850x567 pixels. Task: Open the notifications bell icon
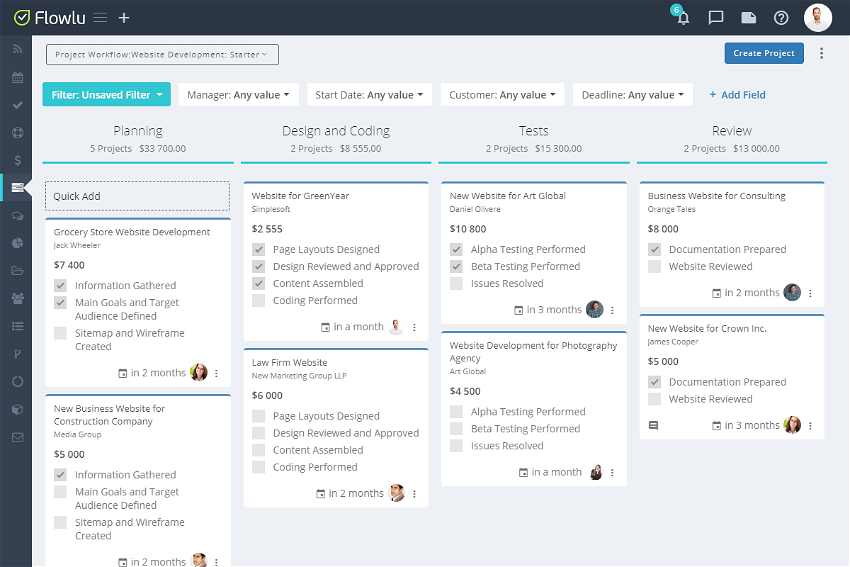(x=683, y=18)
